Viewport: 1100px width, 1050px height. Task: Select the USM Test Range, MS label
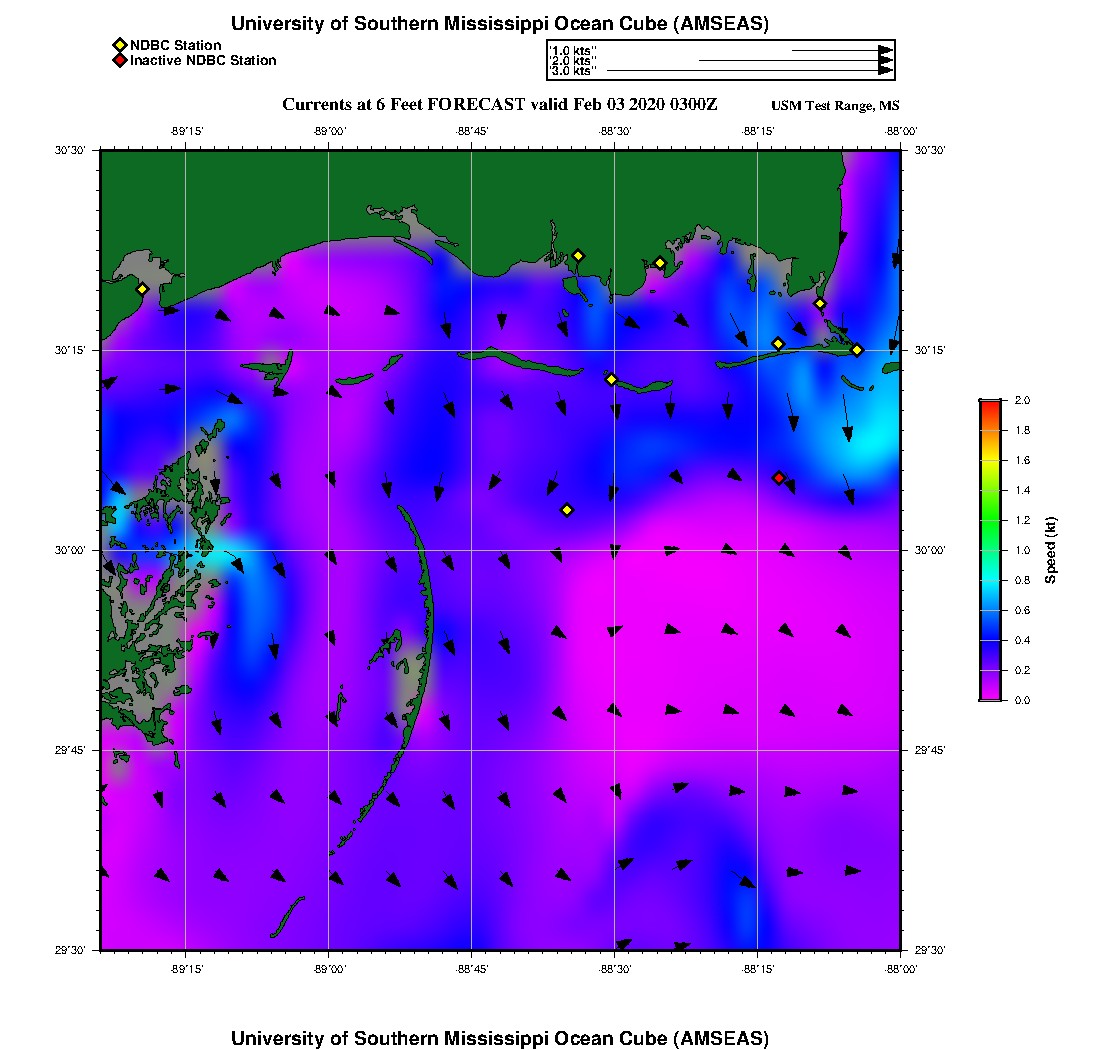tap(835, 107)
